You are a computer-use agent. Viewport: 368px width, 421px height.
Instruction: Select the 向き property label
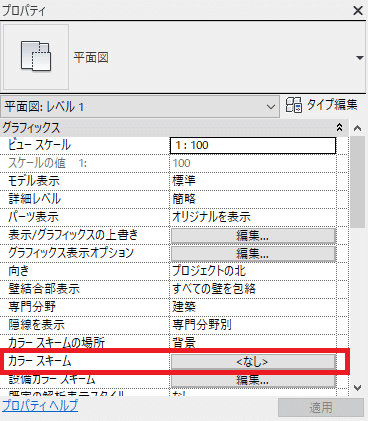pyautogui.click(x=19, y=271)
